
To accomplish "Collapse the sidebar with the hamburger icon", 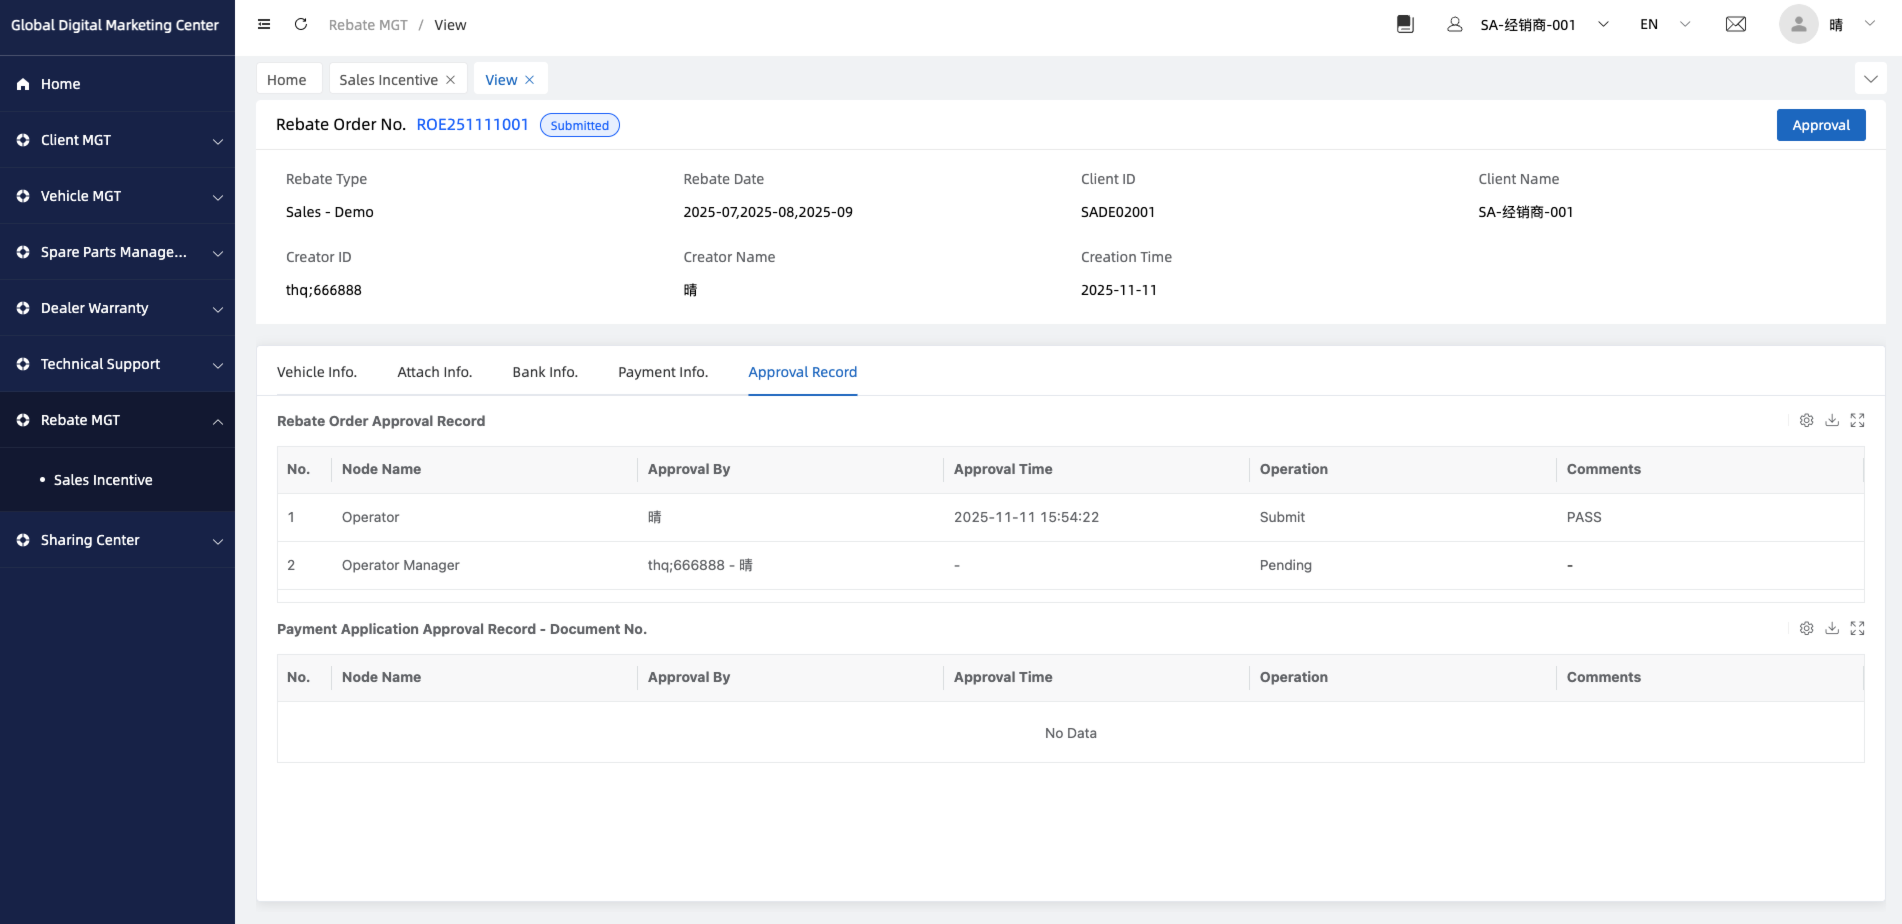I will pos(264,24).
